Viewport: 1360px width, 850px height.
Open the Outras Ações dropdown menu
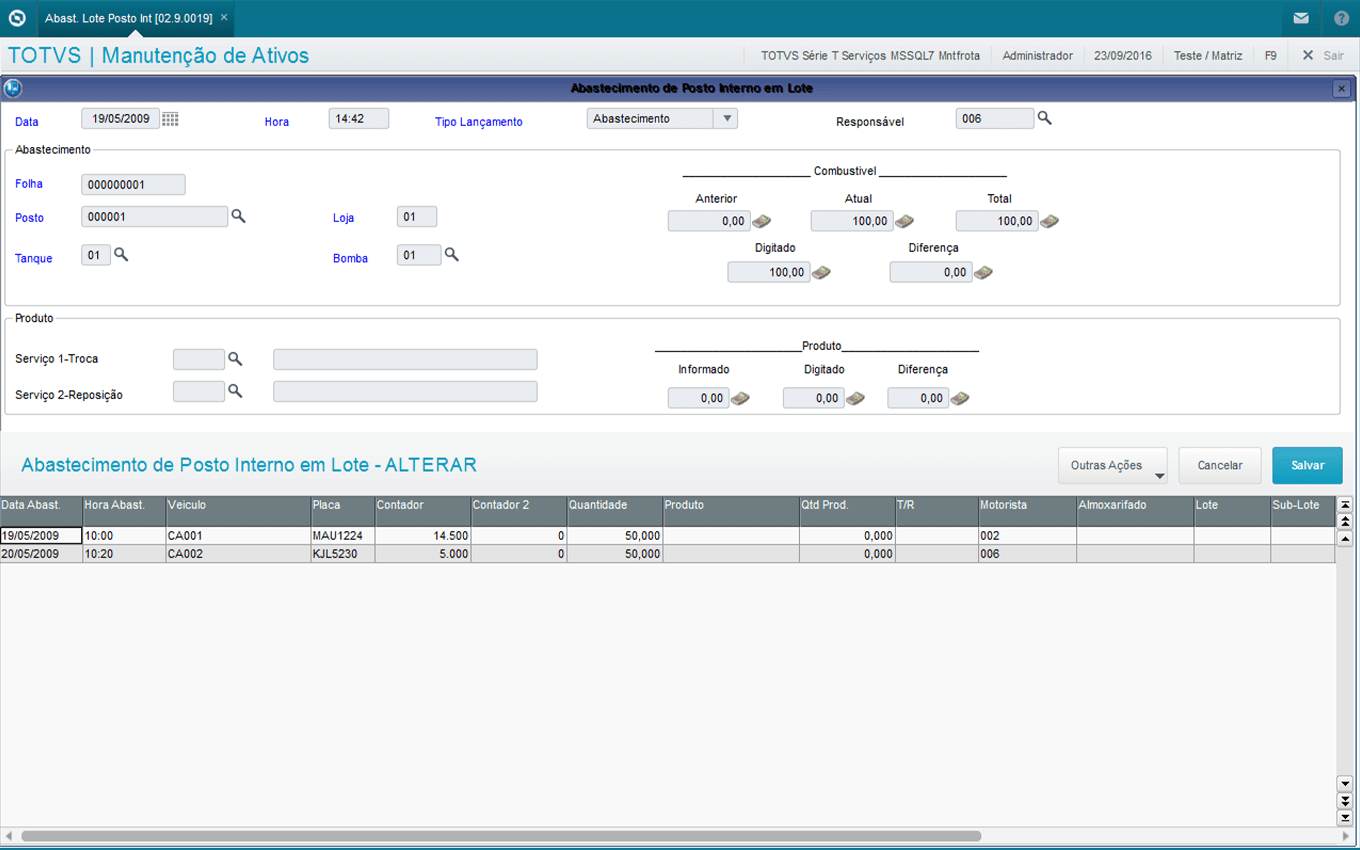point(1112,466)
